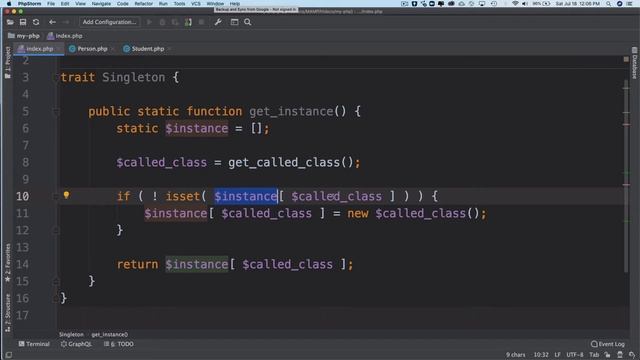The height and width of the screenshot is (360, 640).
Task: Click the Save All floppy disk icon
Action: (23, 22)
